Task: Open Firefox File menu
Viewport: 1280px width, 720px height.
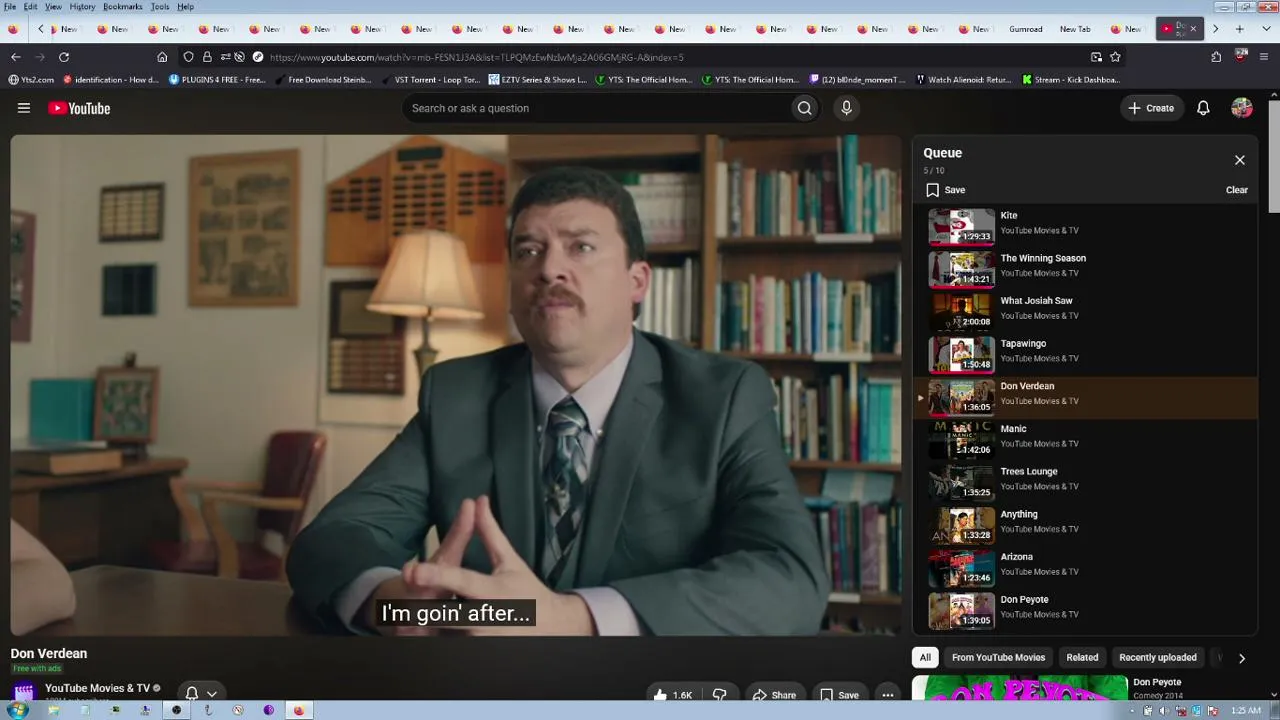Action: (x=10, y=7)
